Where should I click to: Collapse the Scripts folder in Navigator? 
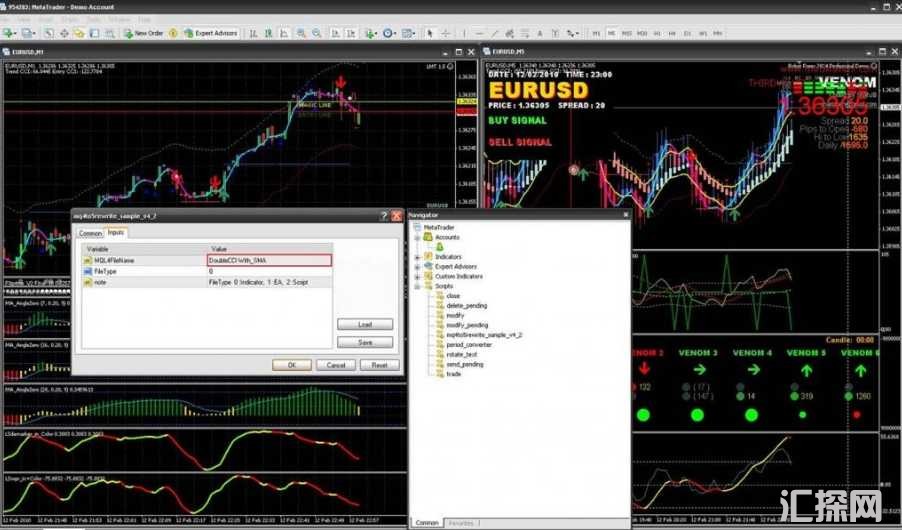coord(418,287)
